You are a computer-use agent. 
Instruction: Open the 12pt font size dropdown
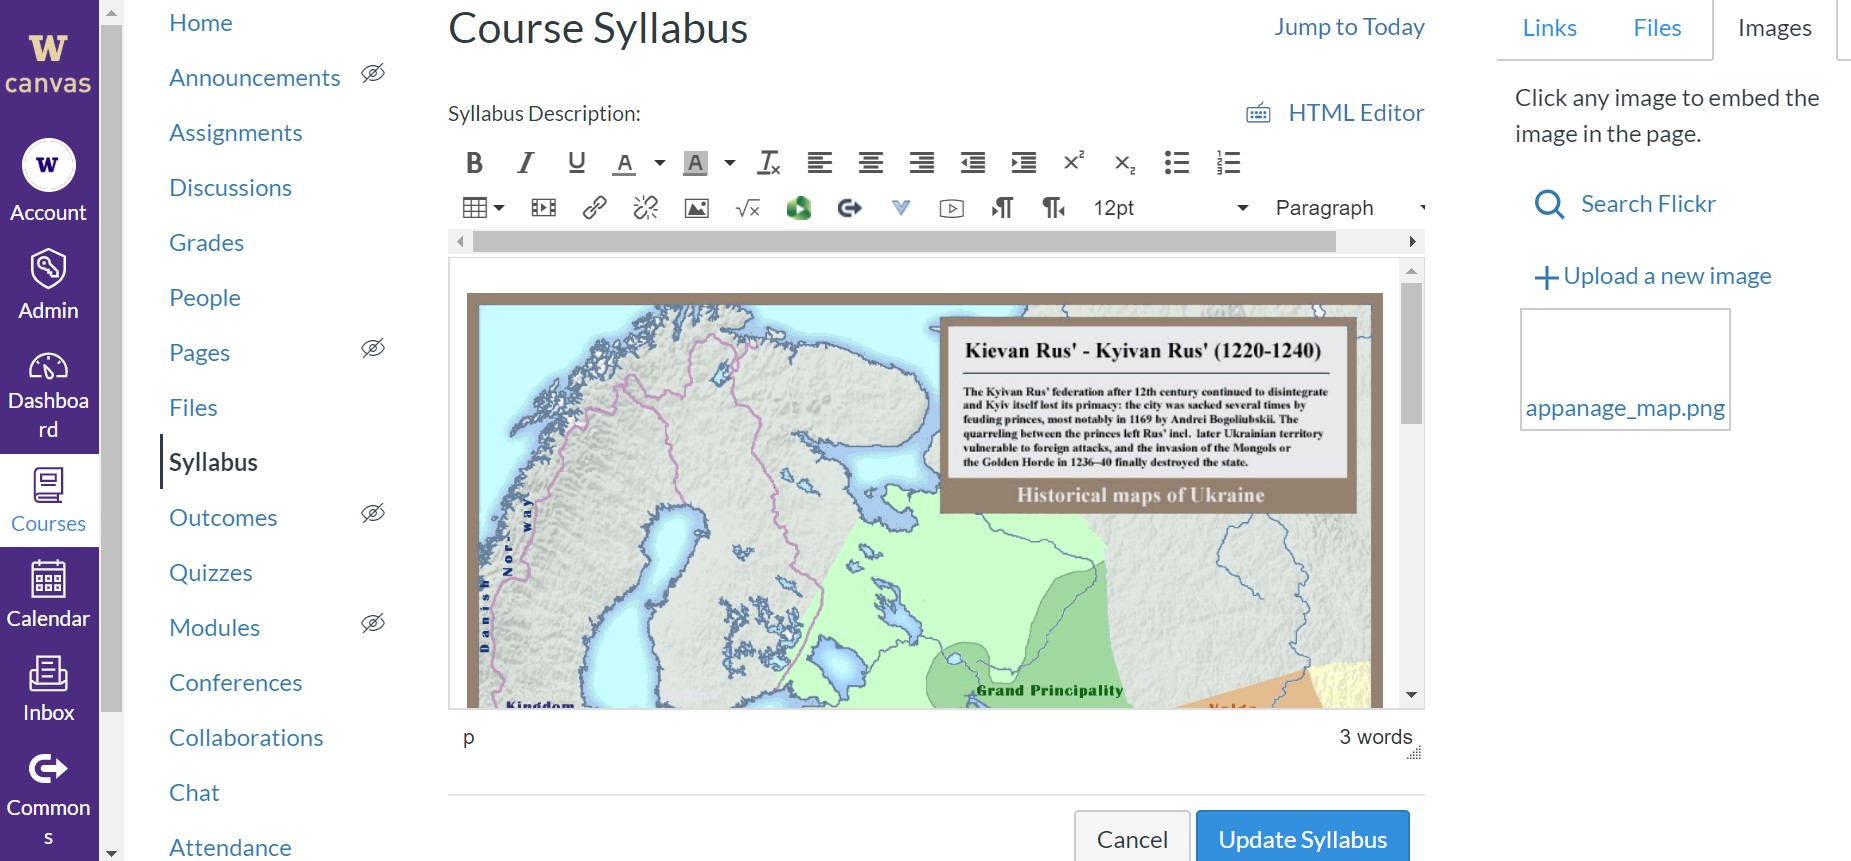[1171, 208]
